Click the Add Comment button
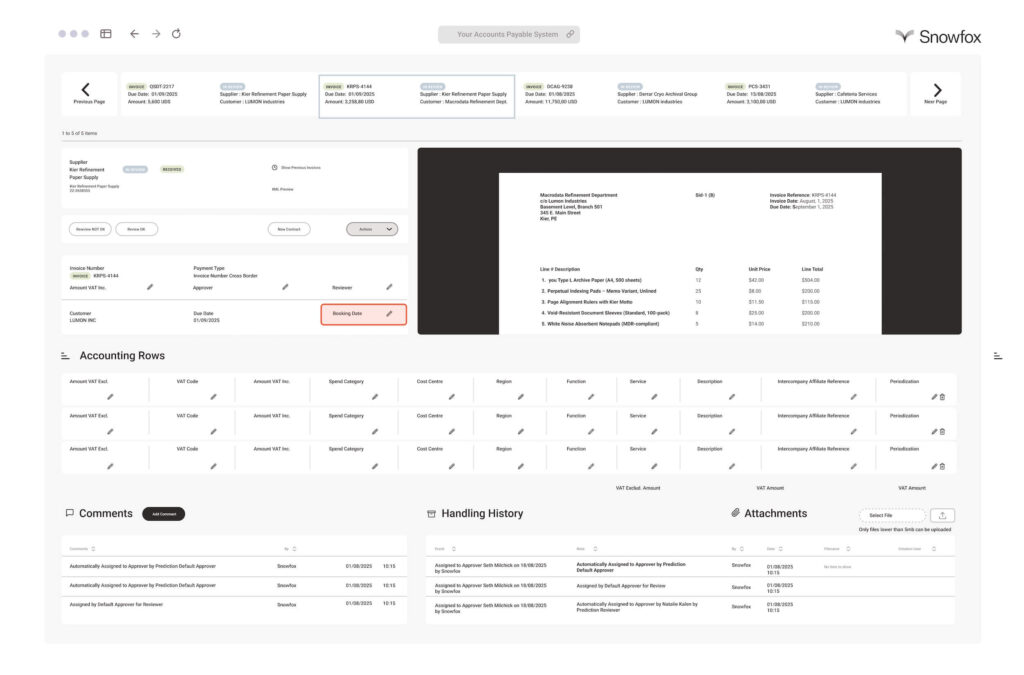The height and width of the screenshot is (675, 1024). click(164, 514)
